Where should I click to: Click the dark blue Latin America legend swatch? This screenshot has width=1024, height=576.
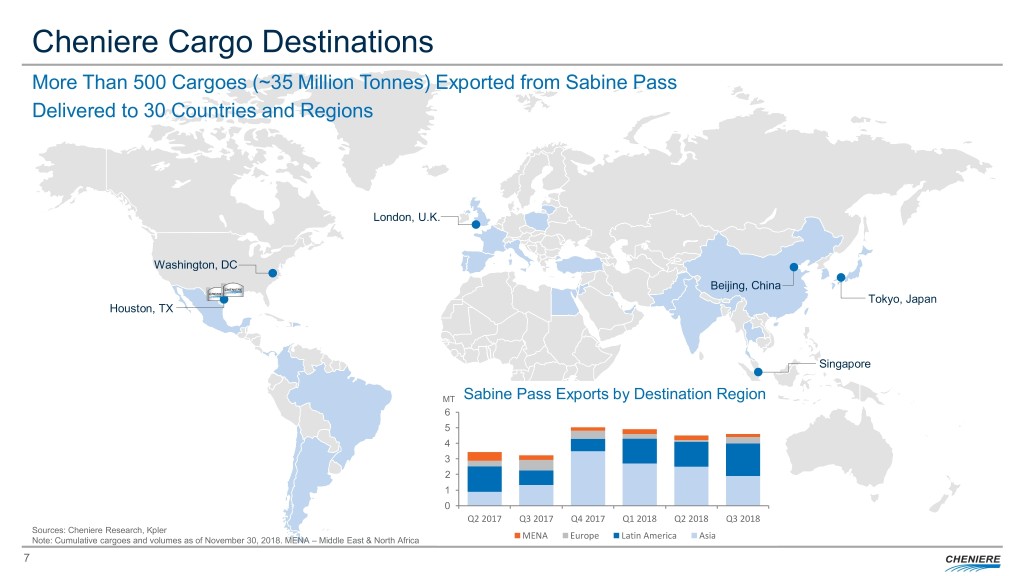tap(618, 536)
